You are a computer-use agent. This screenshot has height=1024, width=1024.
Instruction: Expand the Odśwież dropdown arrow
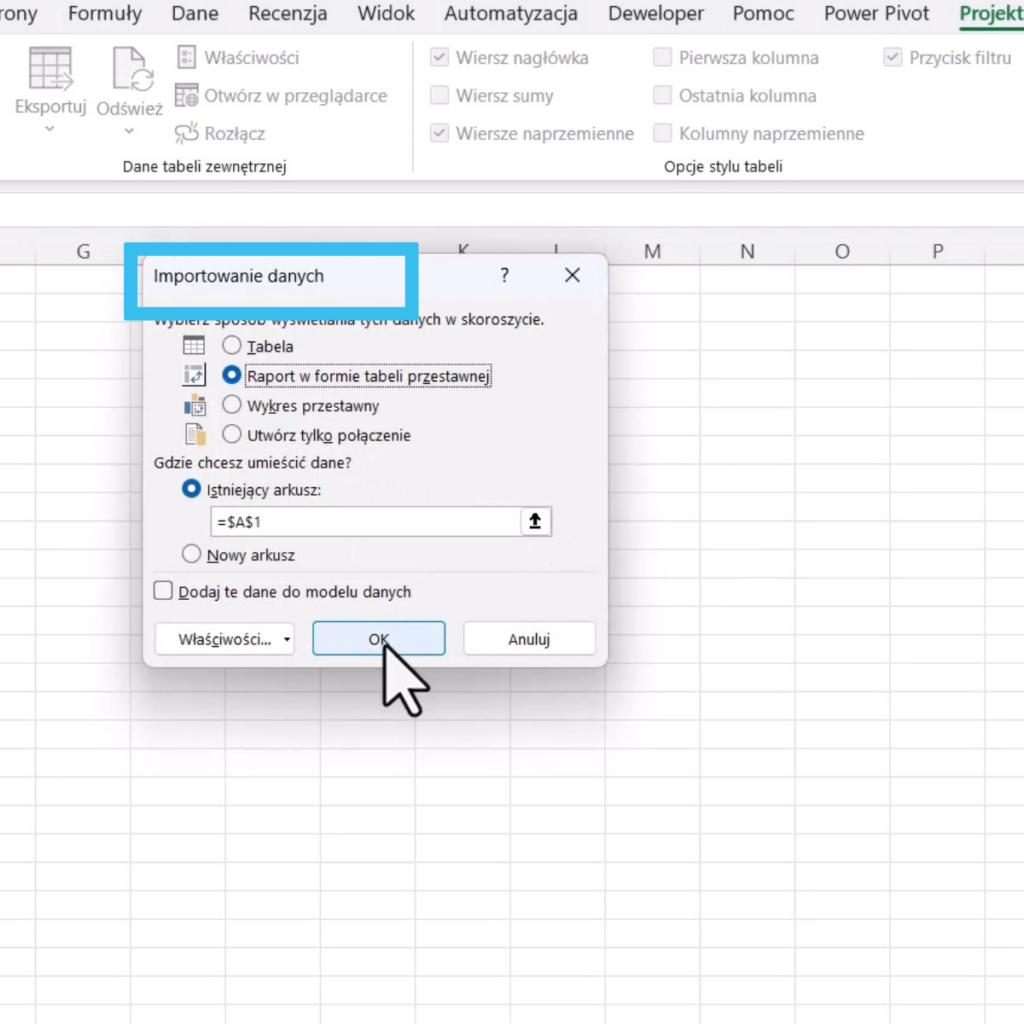[x=129, y=131]
